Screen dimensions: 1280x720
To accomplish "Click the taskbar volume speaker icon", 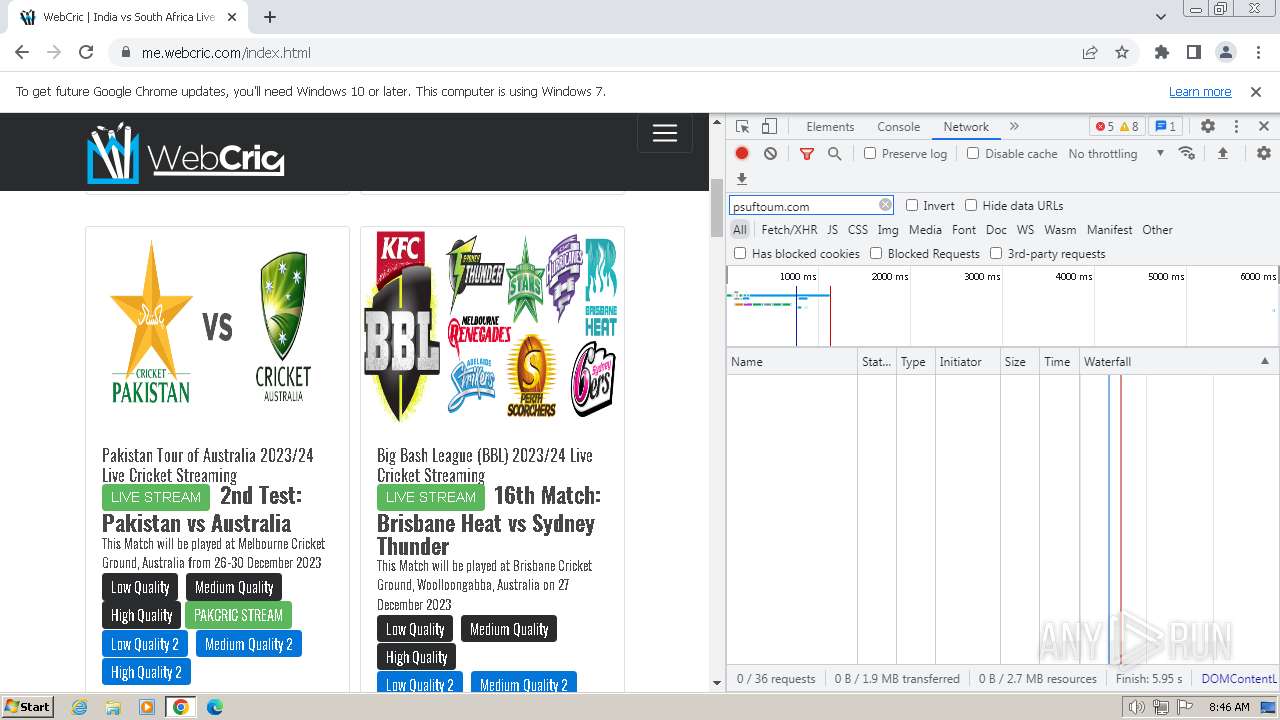I will pos(1136,707).
